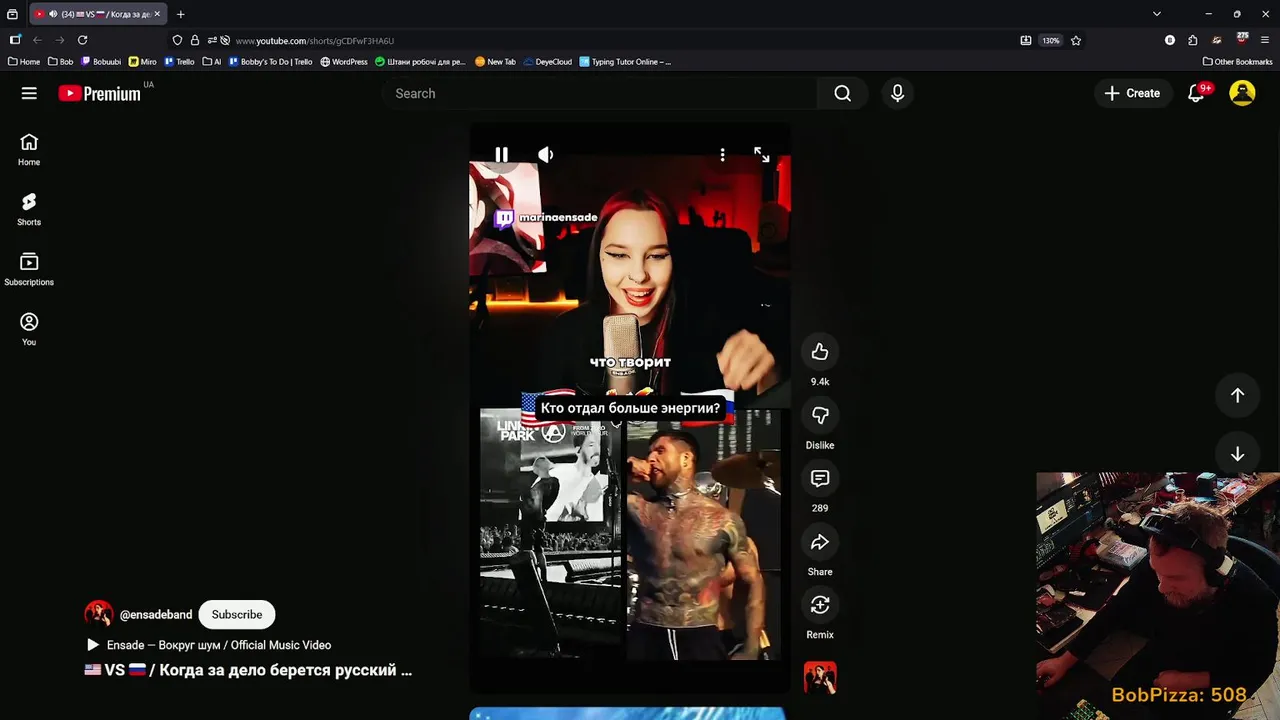This screenshot has height=720, width=1280.
Task: Pause the playing Short
Action: (x=501, y=154)
